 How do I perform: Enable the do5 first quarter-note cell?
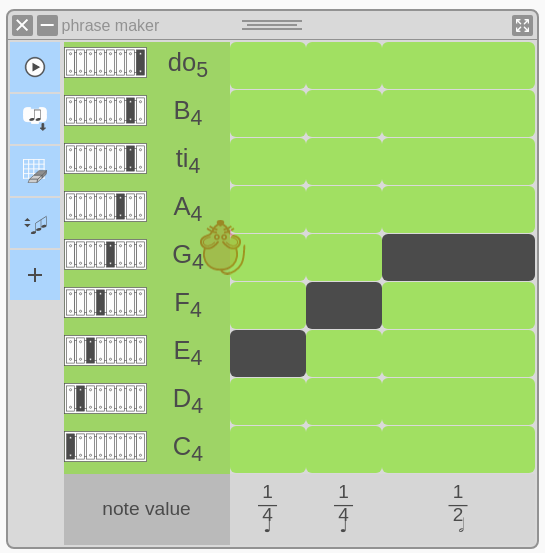point(268,66)
